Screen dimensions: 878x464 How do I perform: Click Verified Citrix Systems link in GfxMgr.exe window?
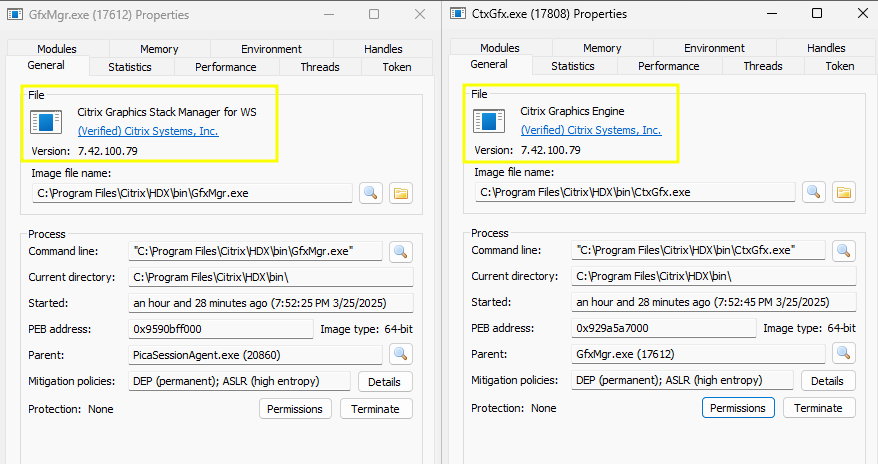pyautogui.click(x=148, y=131)
